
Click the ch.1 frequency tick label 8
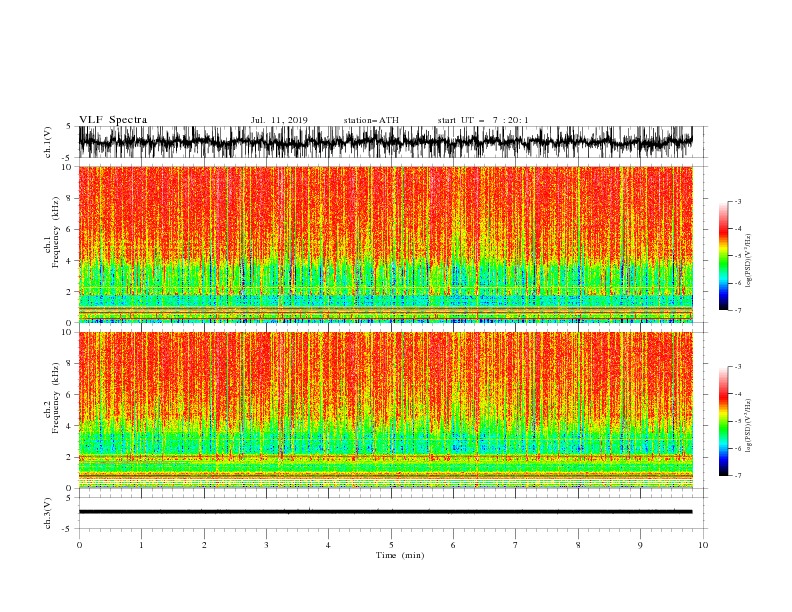click(70, 198)
